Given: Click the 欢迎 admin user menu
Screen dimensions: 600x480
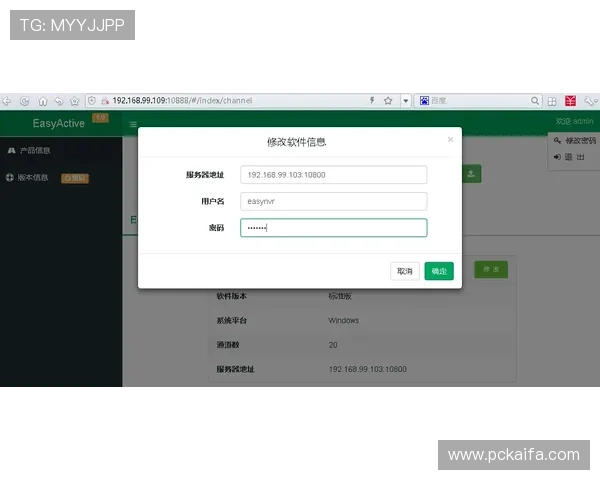Looking at the screenshot, I should [574, 121].
